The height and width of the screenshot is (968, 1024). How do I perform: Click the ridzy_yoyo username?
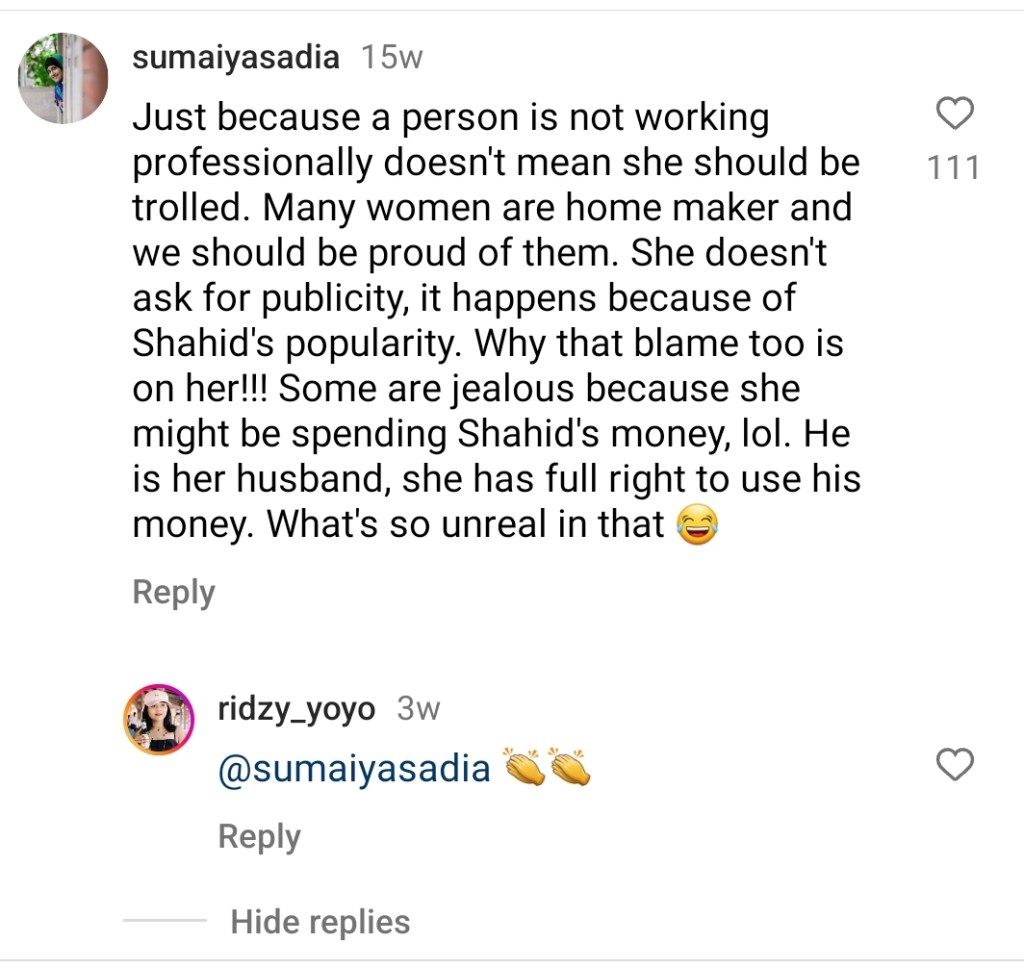[297, 710]
